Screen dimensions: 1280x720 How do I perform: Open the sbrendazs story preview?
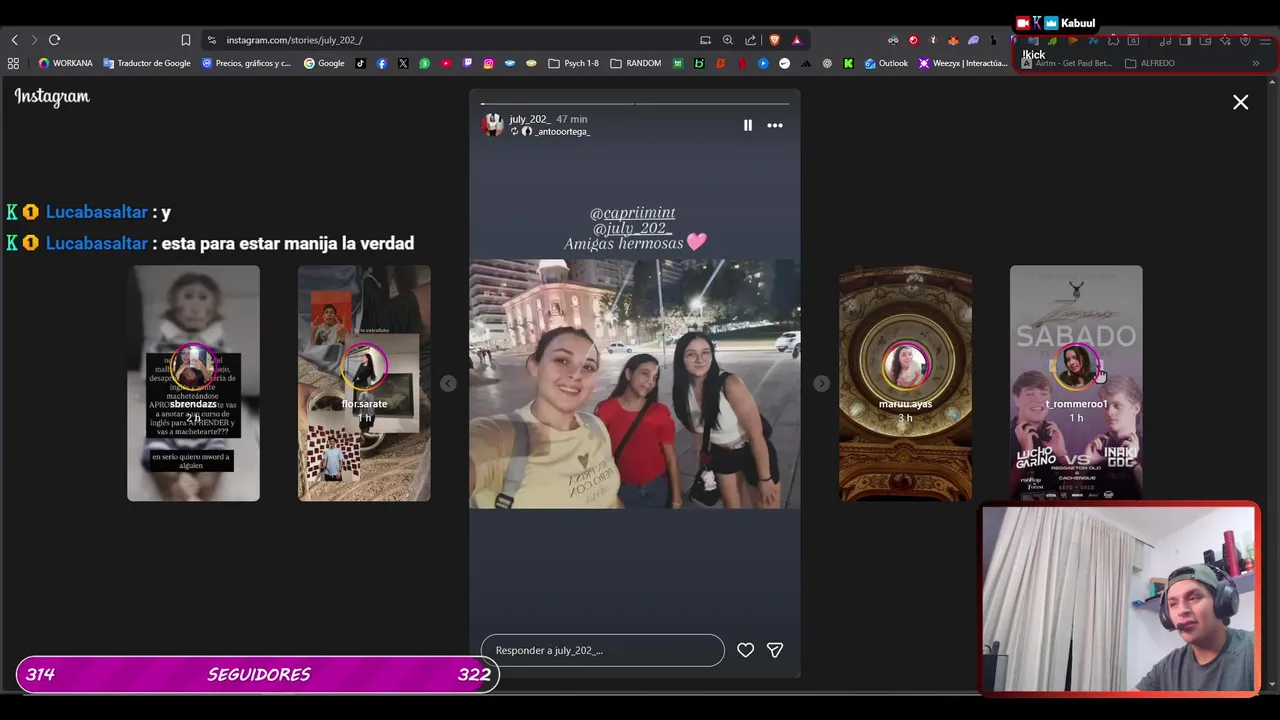pos(193,383)
